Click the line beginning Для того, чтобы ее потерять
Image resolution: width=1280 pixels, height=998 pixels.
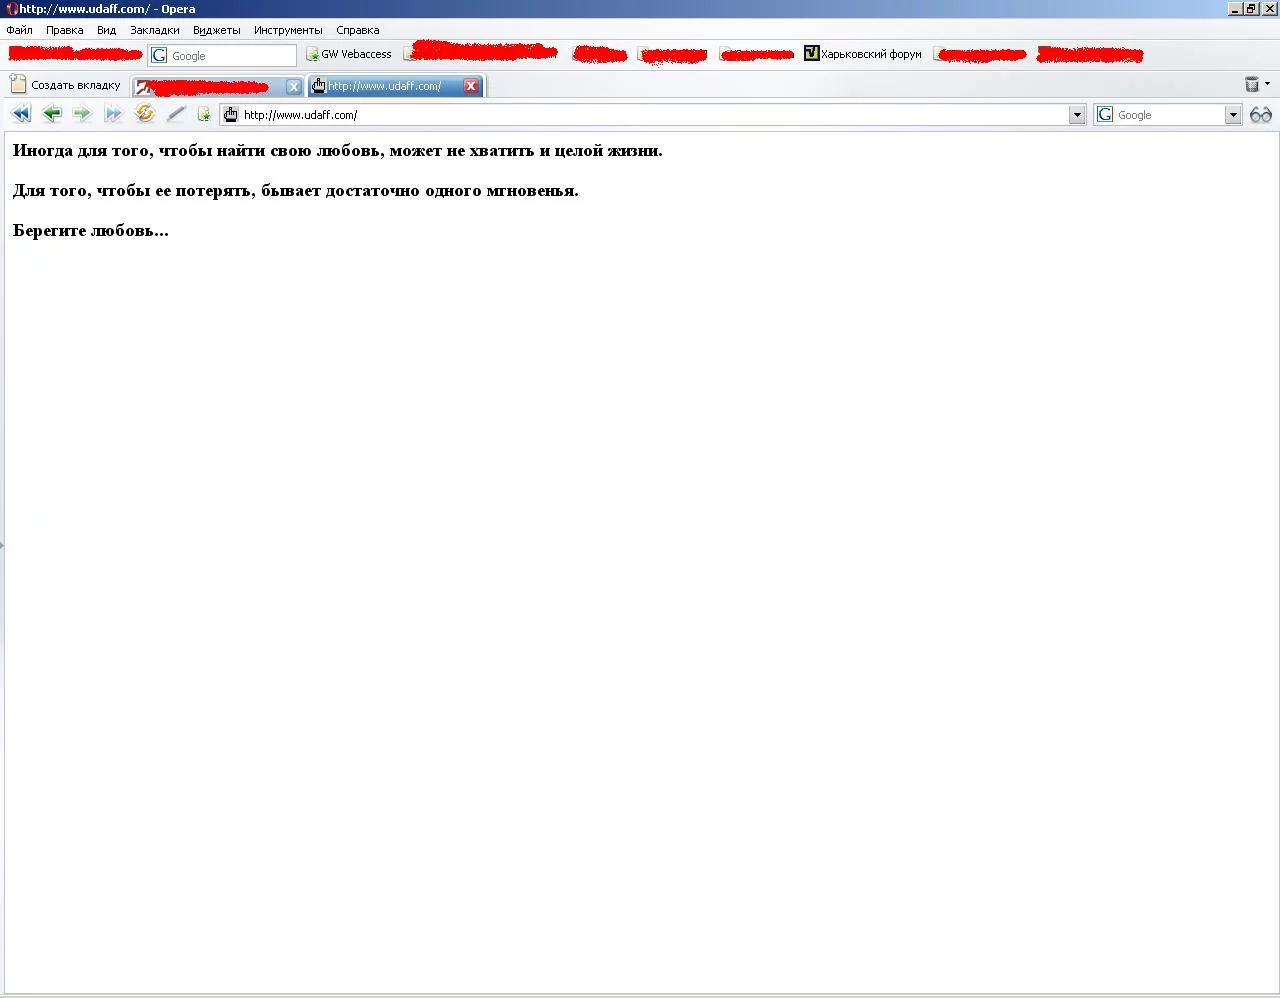pos(296,191)
